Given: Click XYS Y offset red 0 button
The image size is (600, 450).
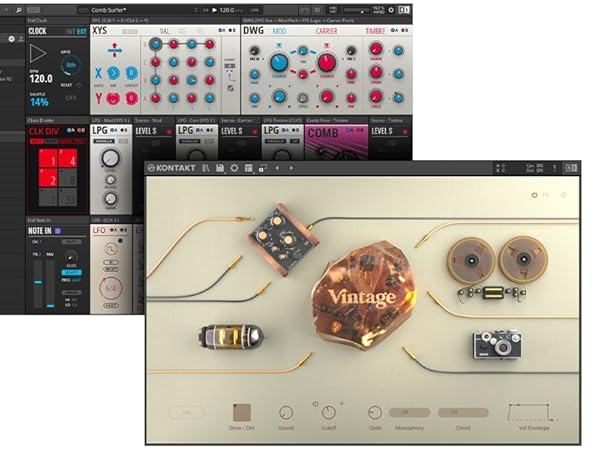Looking at the screenshot, I should 131,98.
